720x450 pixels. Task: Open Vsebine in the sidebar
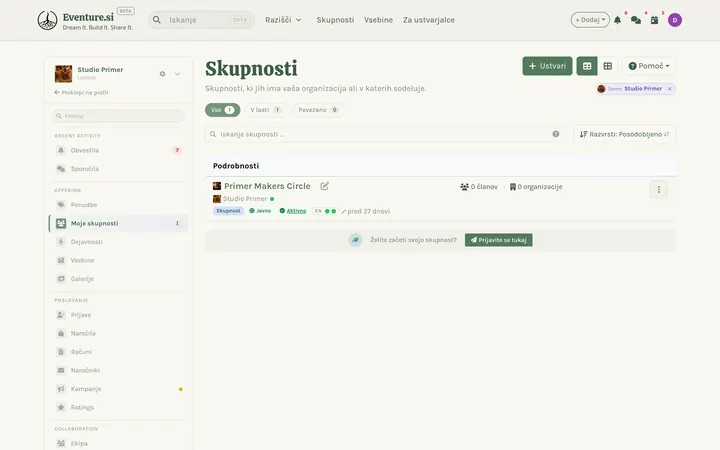(x=118, y=260)
